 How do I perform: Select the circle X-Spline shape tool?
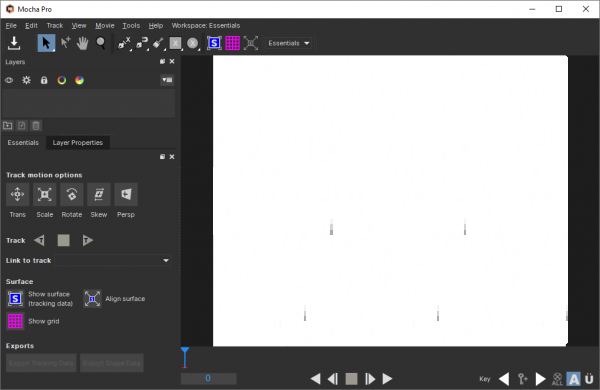tap(193, 43)
